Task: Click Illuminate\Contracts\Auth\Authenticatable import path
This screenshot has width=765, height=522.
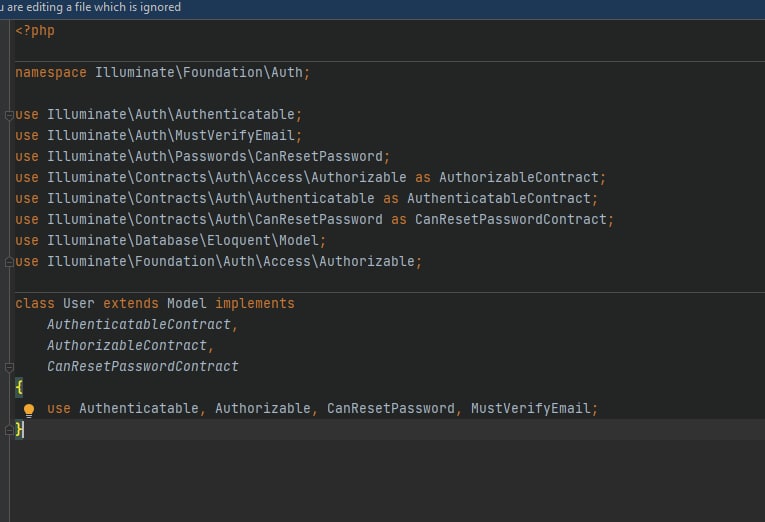Action: pos(211,199)
